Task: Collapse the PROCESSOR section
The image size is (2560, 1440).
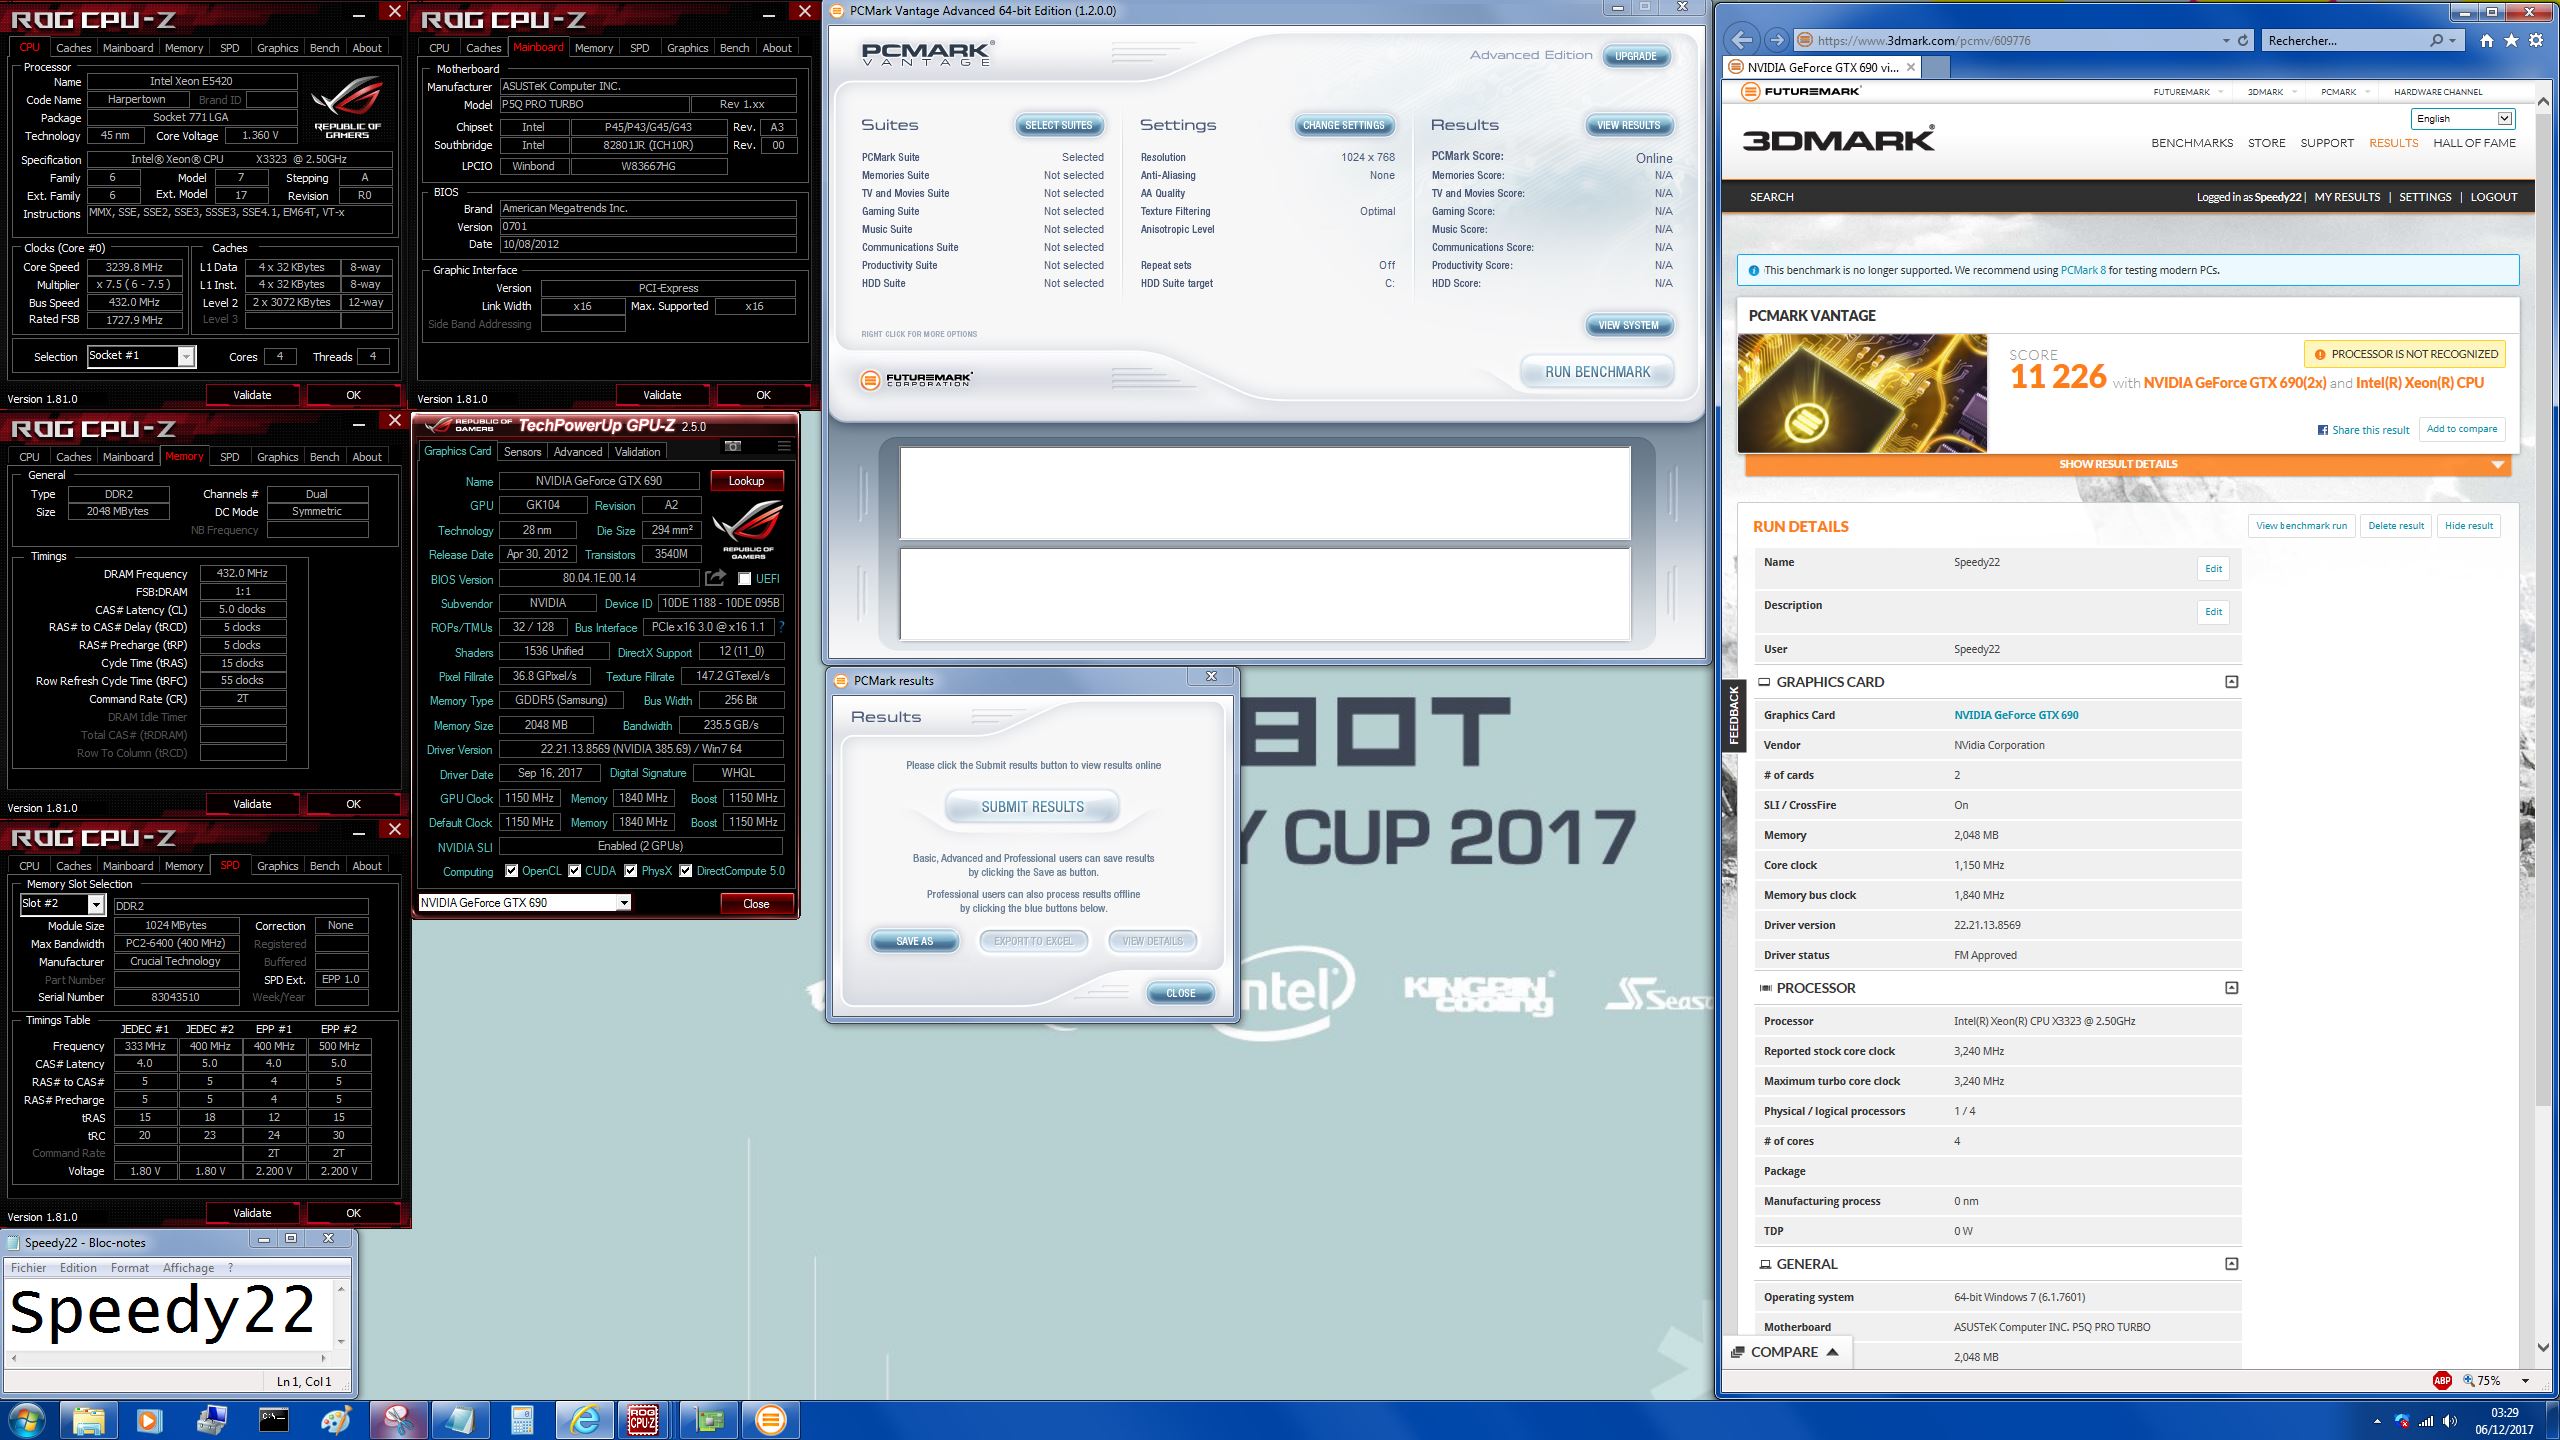Action: pos(2231,988)
